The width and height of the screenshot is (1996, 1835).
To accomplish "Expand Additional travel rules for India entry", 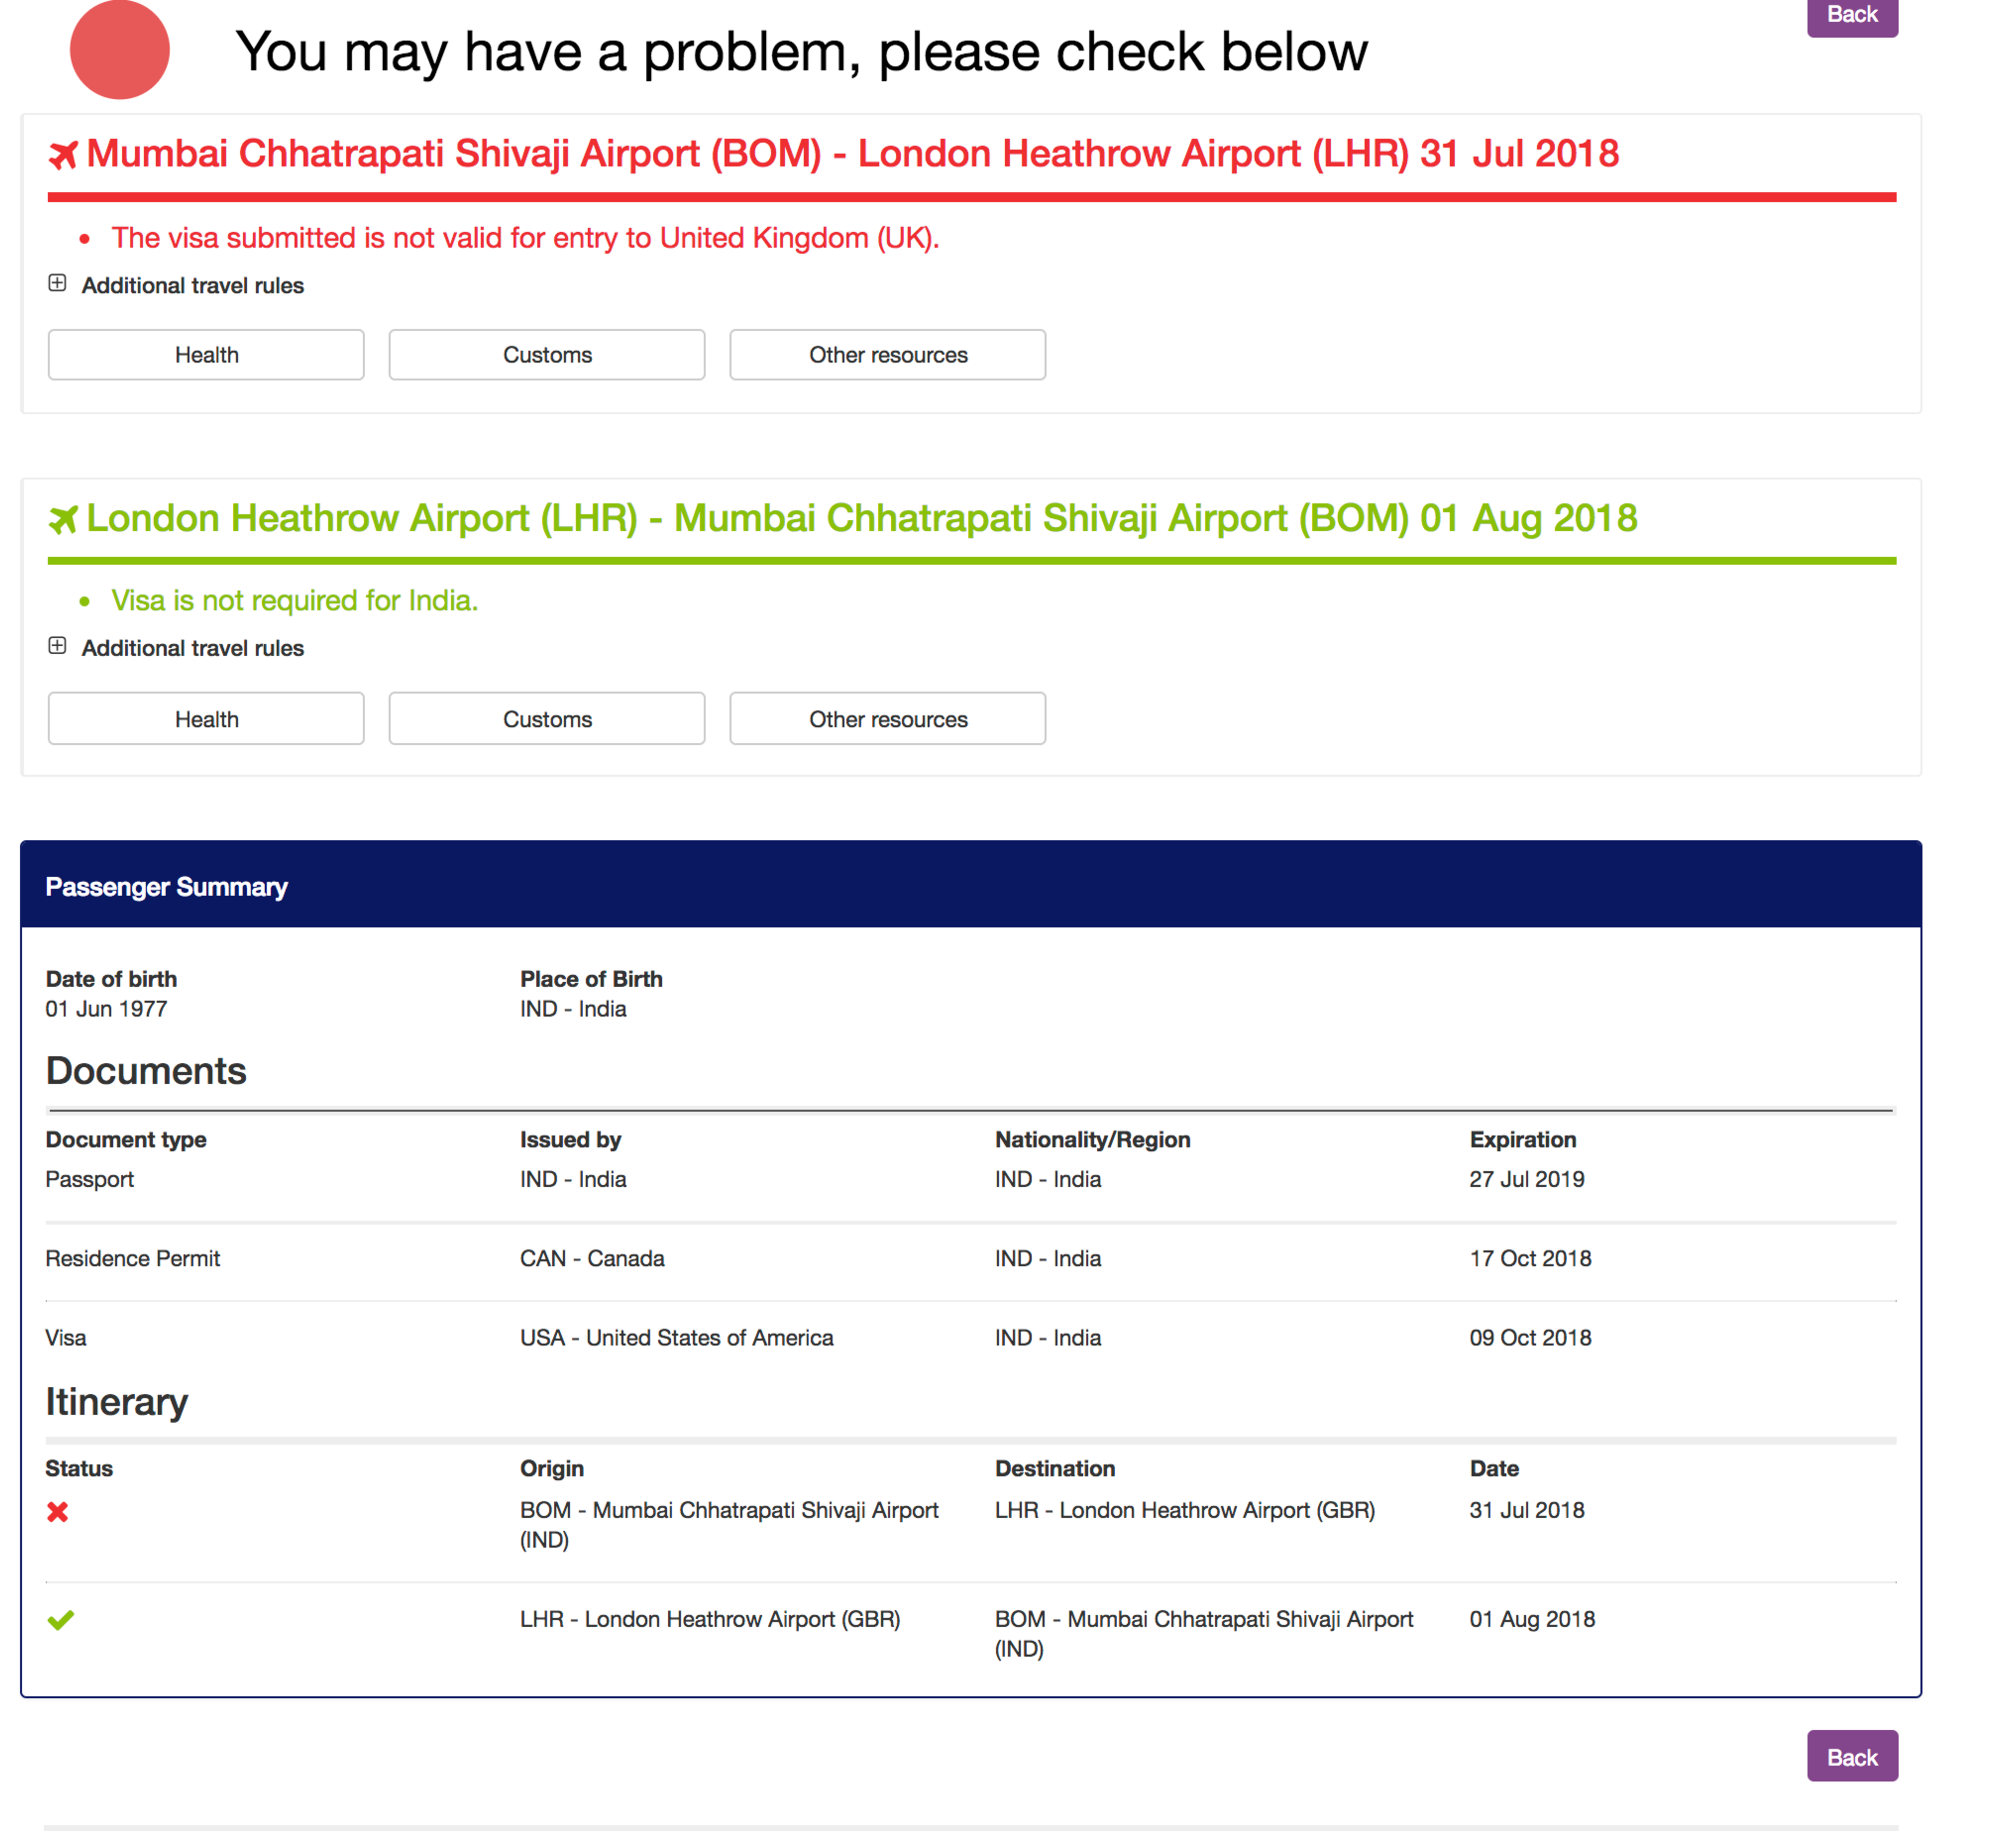I will (193, 648).
